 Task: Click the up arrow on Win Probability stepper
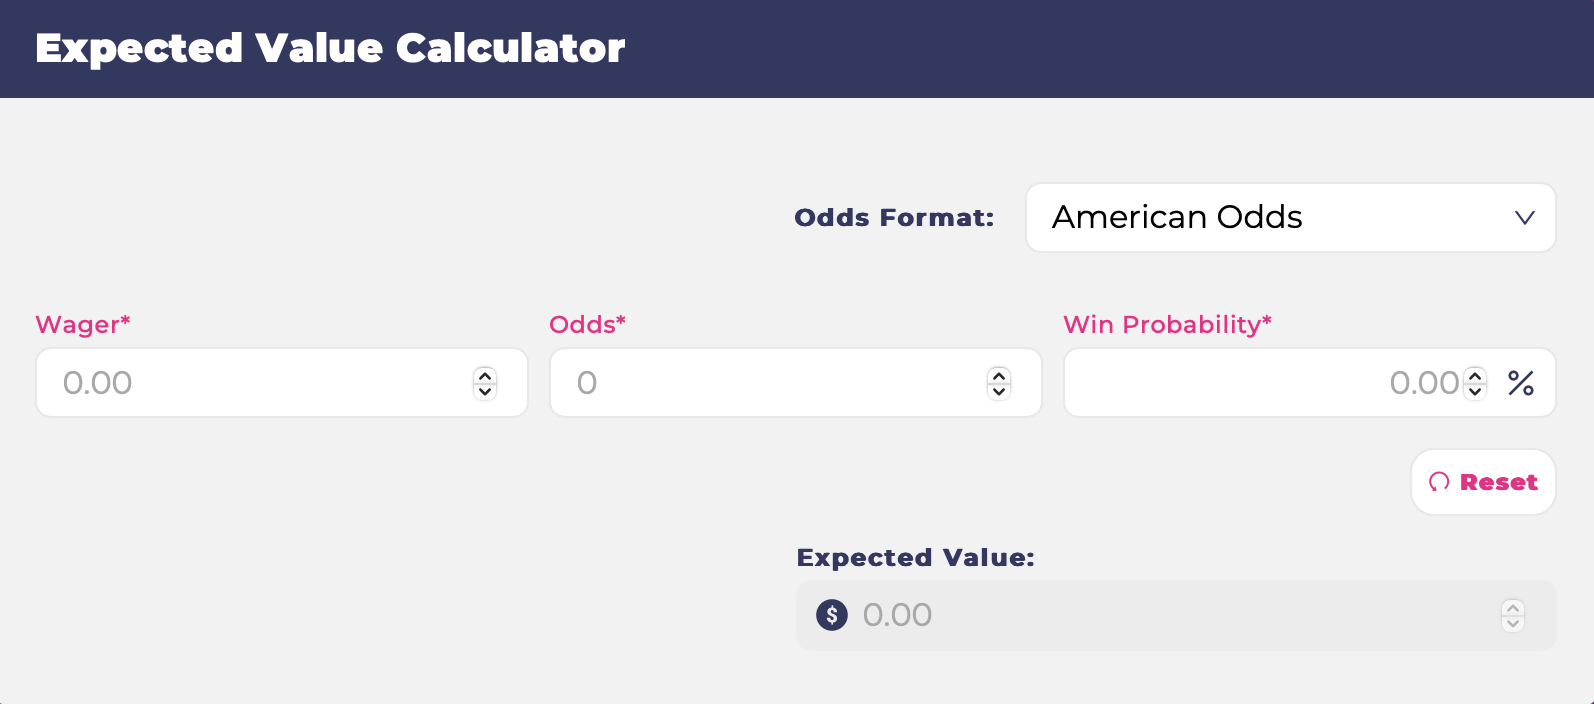[x=1475, y=376]
